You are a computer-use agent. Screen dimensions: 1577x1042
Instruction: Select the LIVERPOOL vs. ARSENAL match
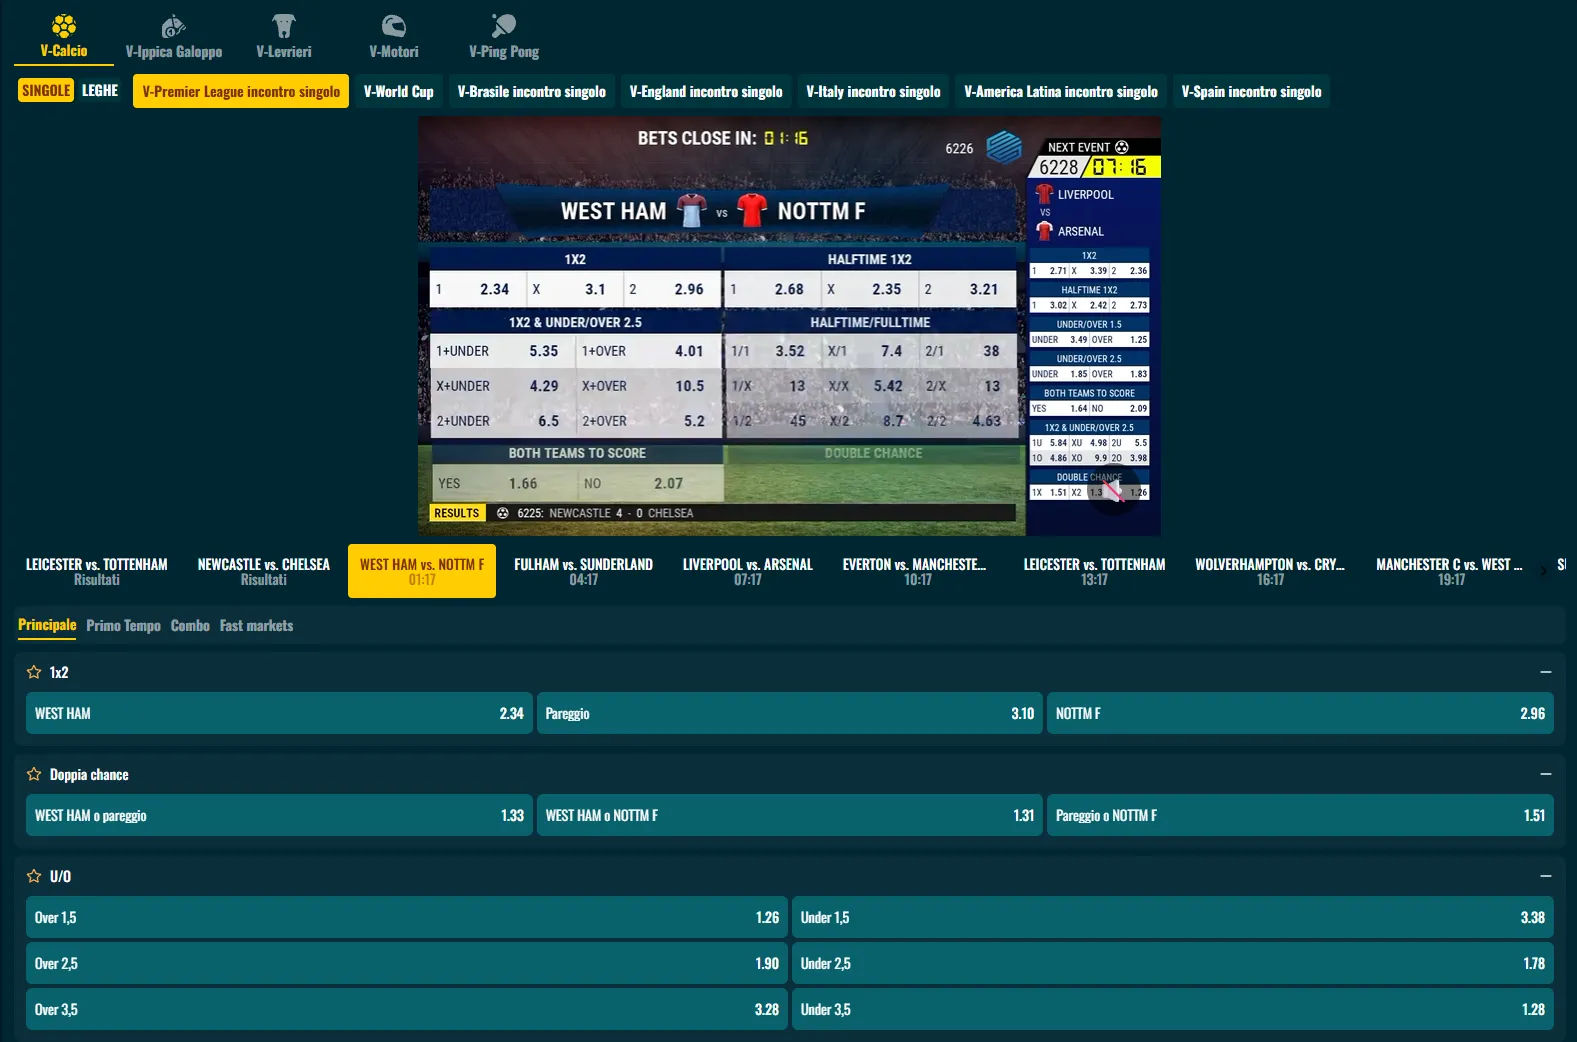pyautogui.click(x=748, y=571)
